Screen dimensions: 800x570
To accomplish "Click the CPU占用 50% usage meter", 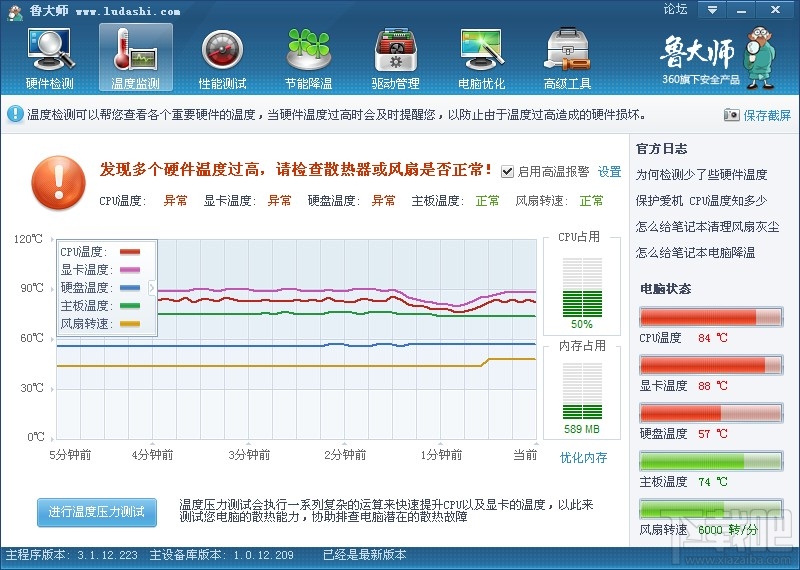I will coord(582,287).
